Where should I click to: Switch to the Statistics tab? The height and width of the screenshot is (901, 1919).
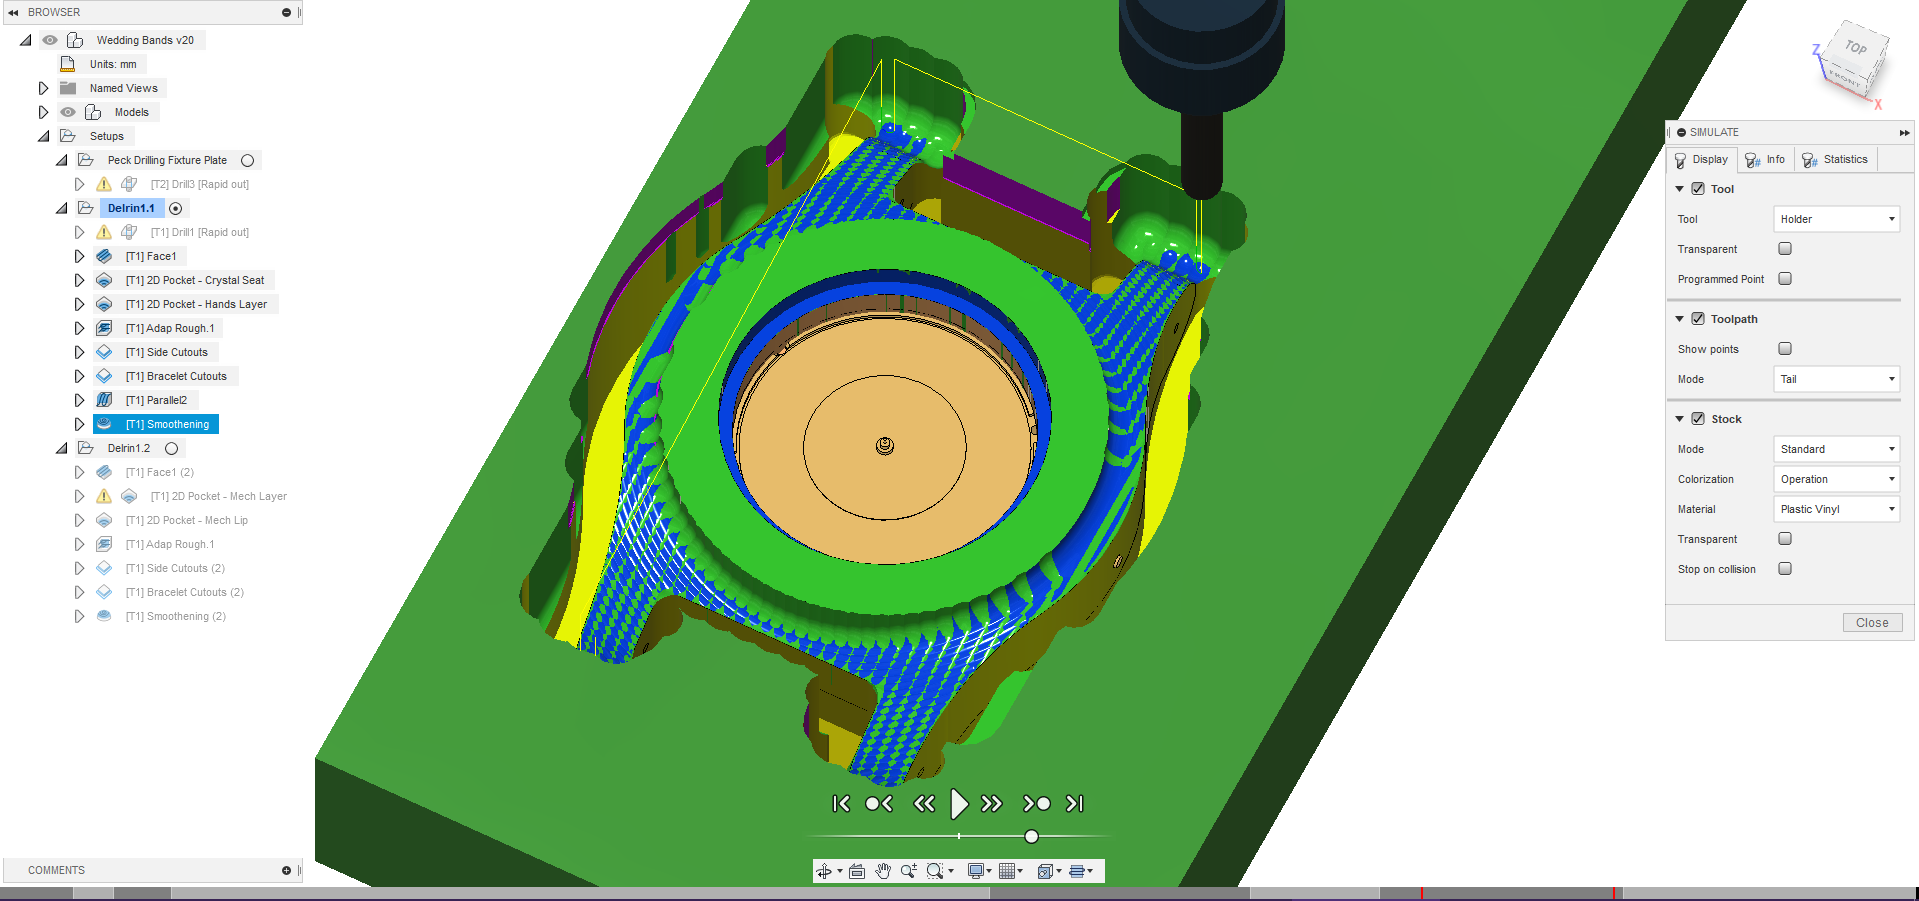click(x=1835, y=160)
